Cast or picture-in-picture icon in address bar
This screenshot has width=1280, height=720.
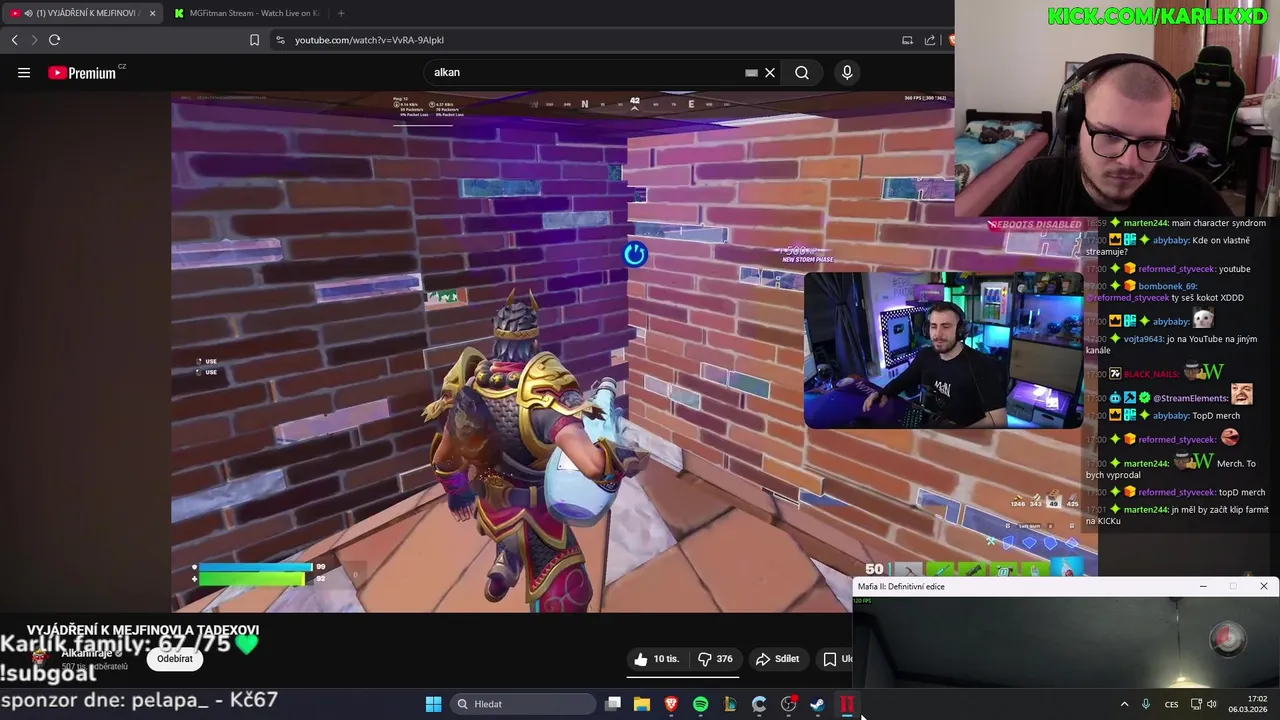[x=907, y=40]
